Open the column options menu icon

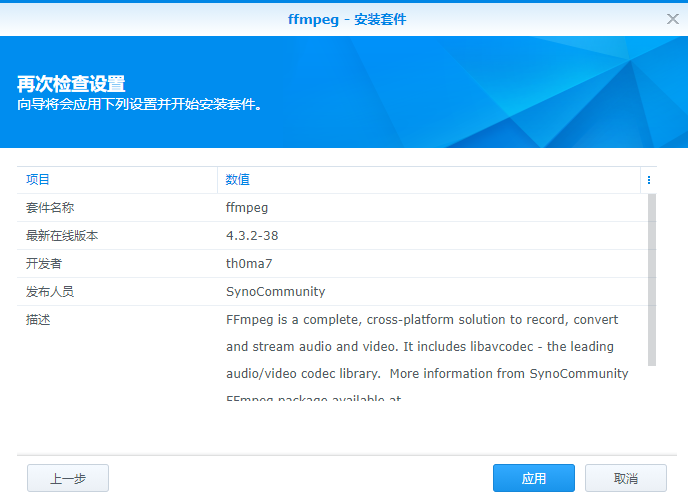tap(649, 180)
